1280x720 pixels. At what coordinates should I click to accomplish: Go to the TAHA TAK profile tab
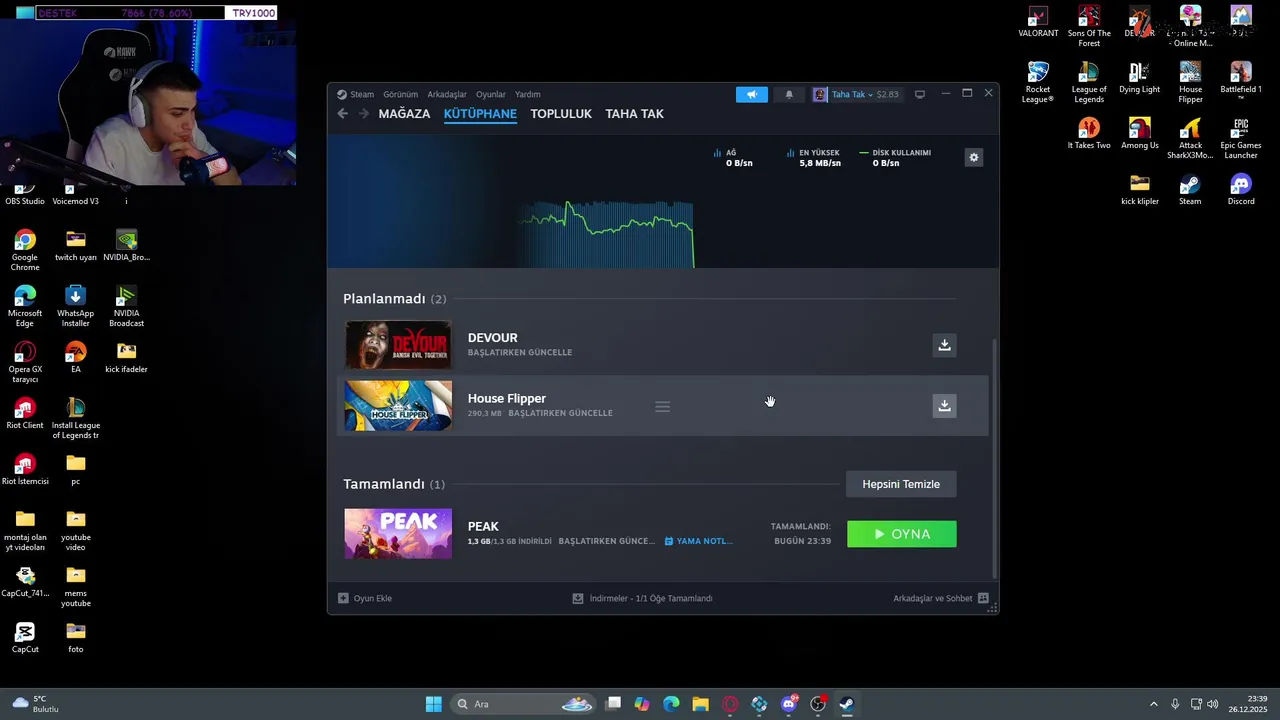(x=634, y=114)
